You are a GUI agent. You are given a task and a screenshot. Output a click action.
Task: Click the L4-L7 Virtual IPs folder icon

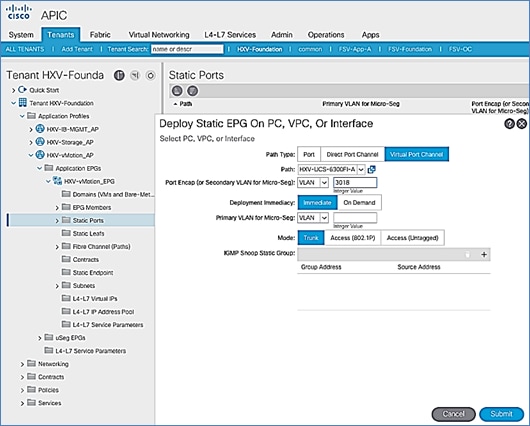click(x=66, y=298)
